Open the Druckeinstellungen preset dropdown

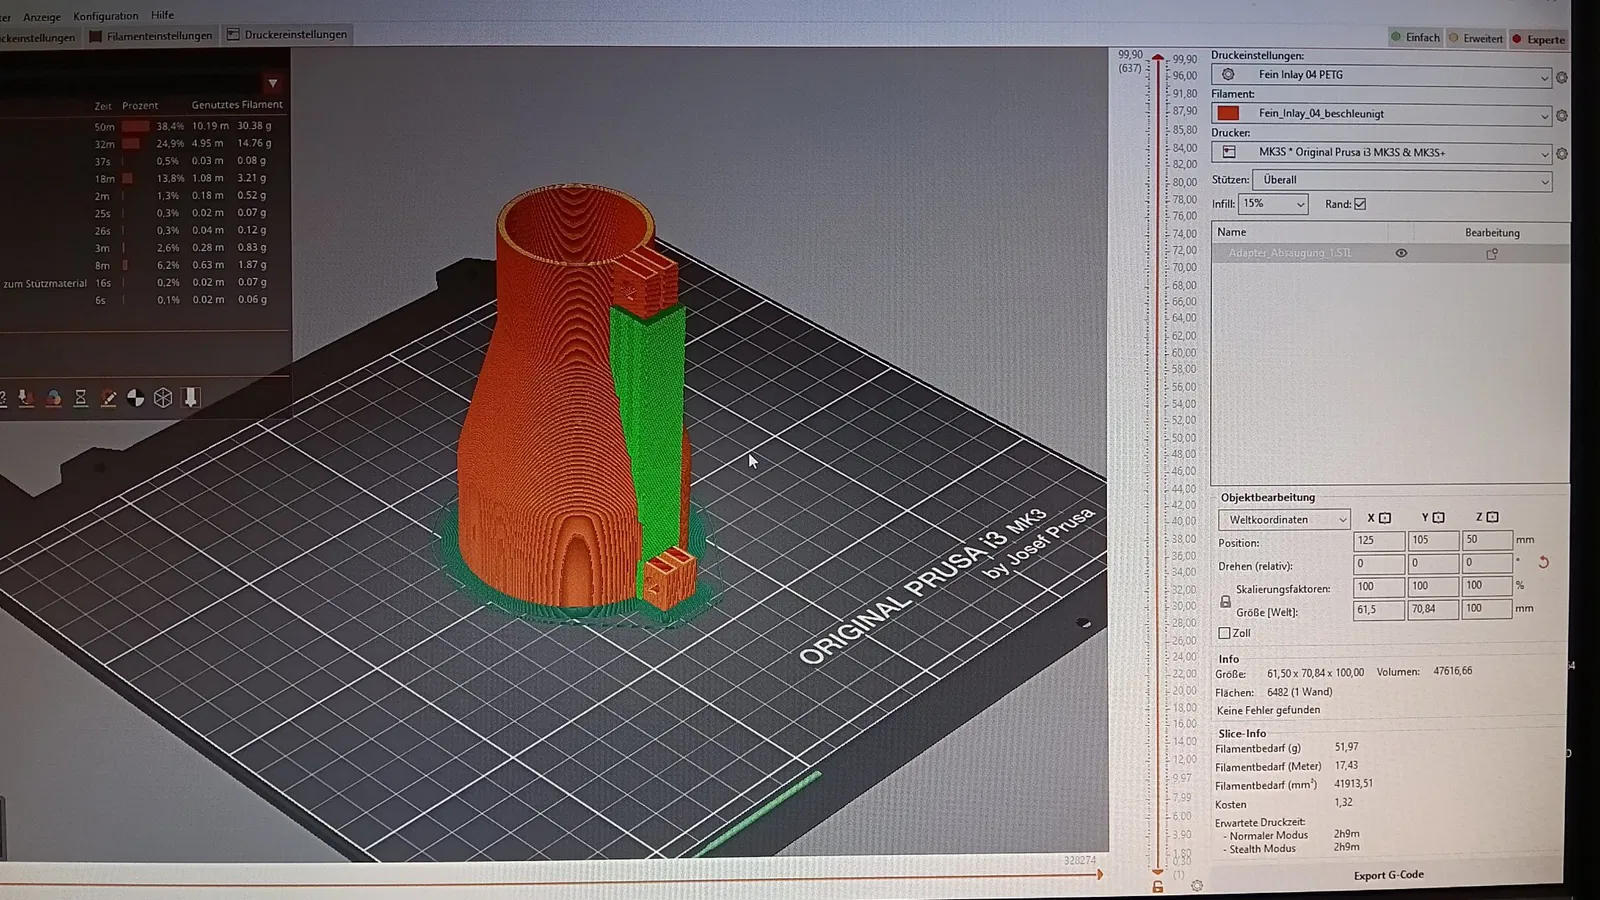point(1381,75)
